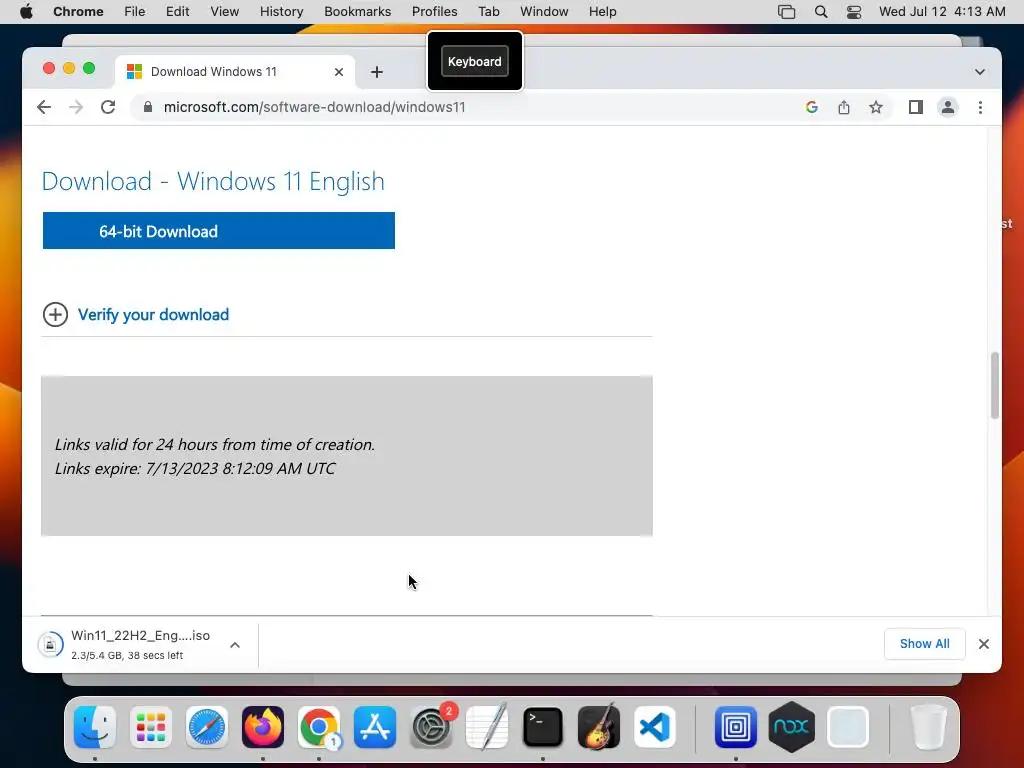The image size is (1024, 768).
Task: Open the View menu
Action: 225,12
